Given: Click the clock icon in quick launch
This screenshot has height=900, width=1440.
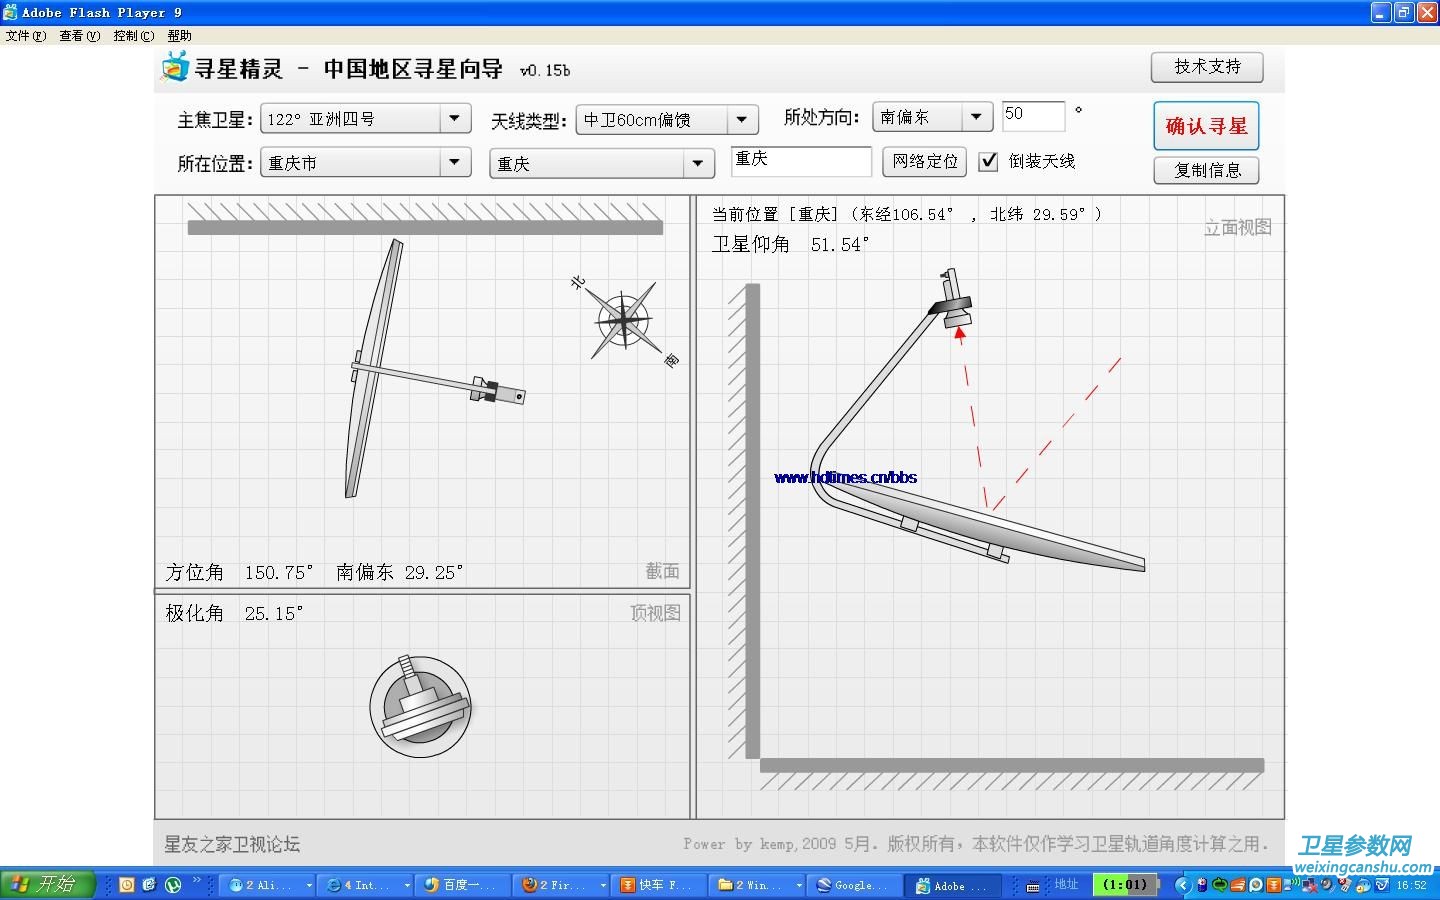Looking at the screenshot, I should coord(127,885).
